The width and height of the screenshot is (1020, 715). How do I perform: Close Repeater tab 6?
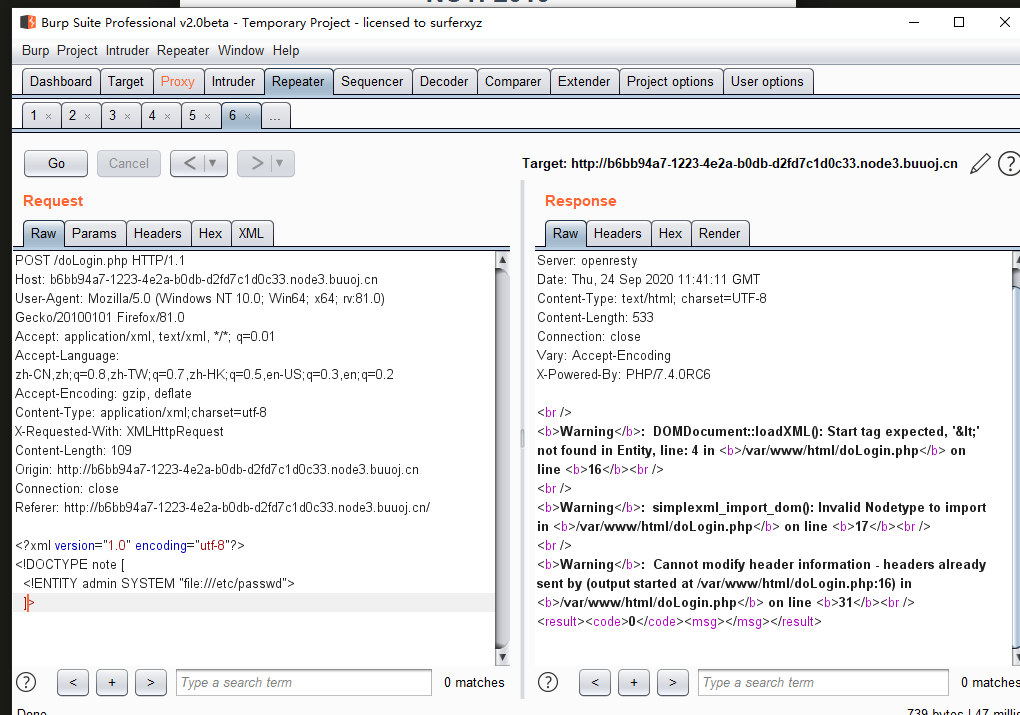point(247,116)
